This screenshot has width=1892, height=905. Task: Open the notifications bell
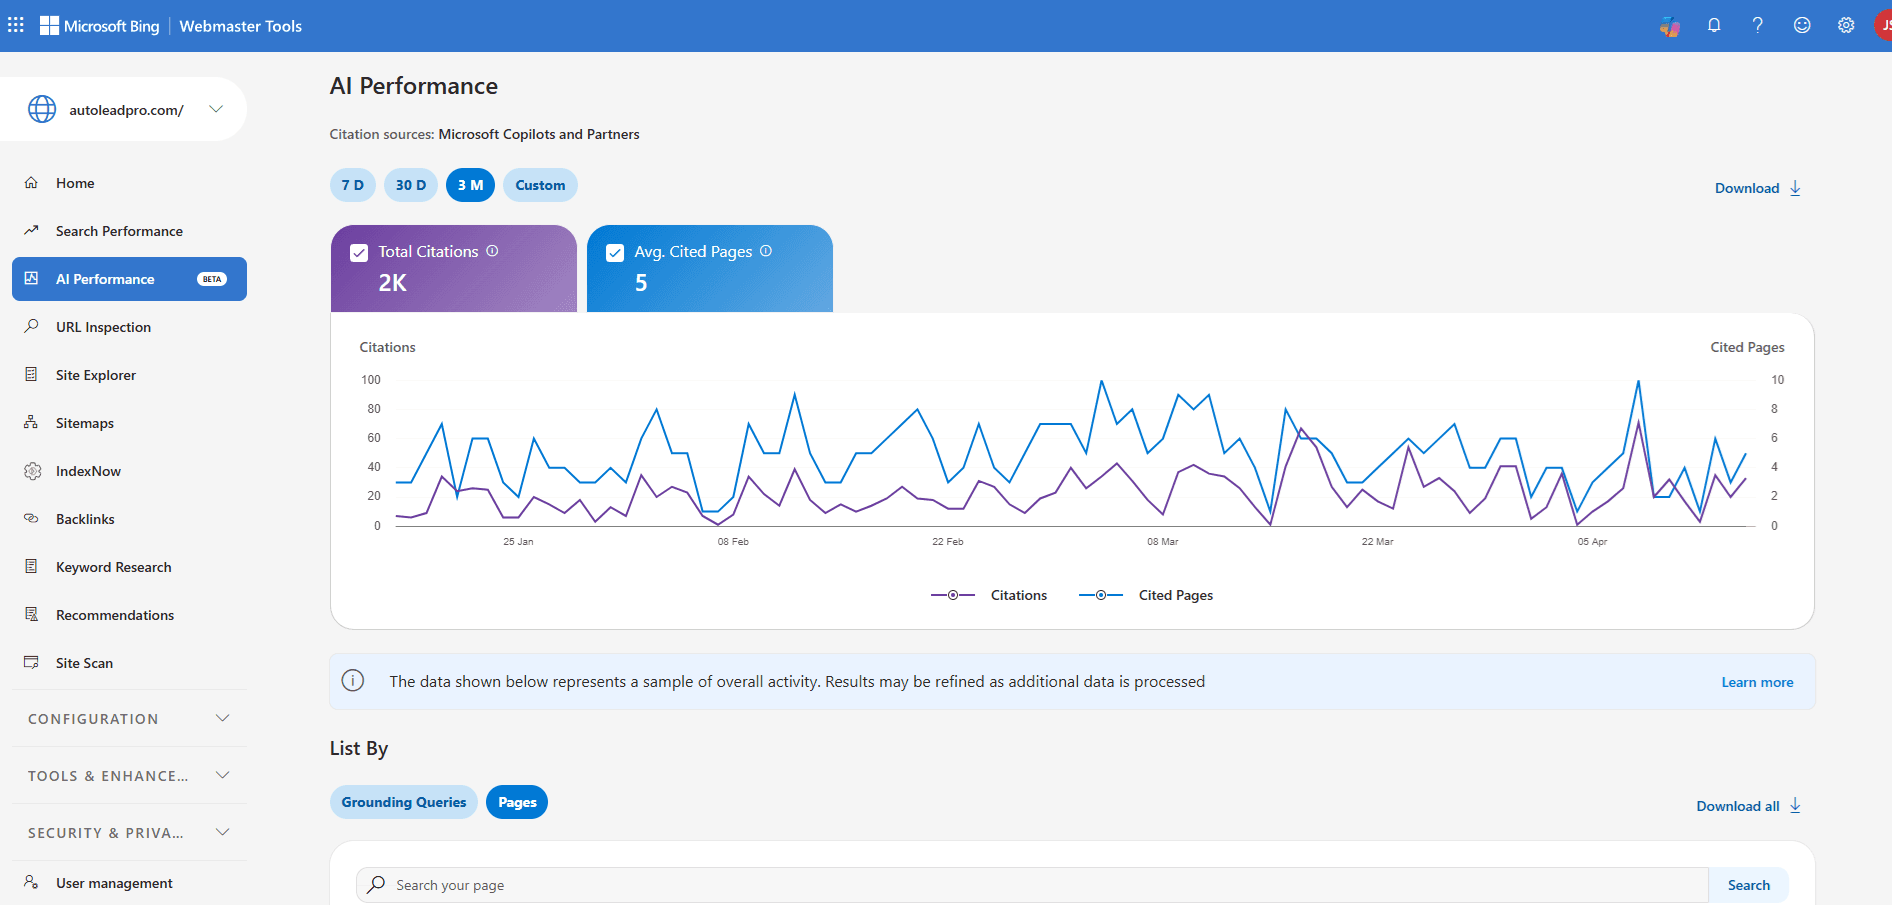(x=1714, y=25)
